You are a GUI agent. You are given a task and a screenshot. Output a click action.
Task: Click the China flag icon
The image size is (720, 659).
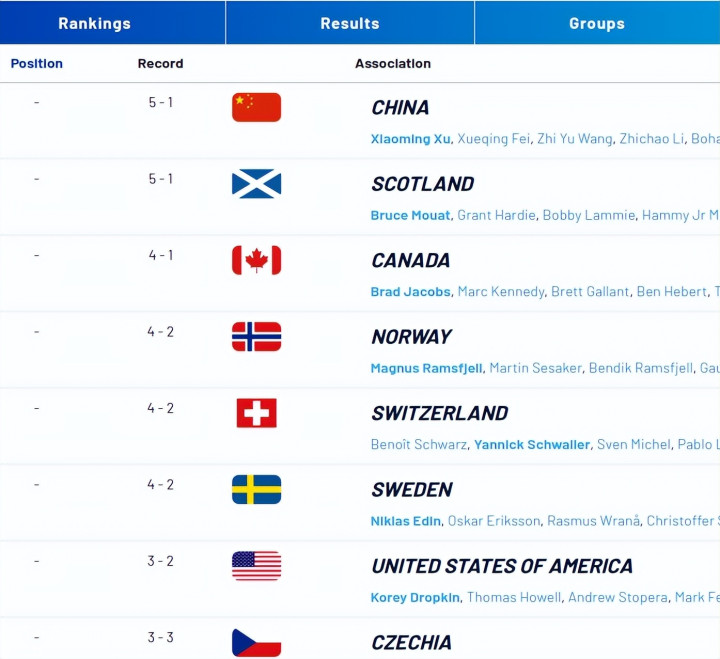[x=256, y=107]
